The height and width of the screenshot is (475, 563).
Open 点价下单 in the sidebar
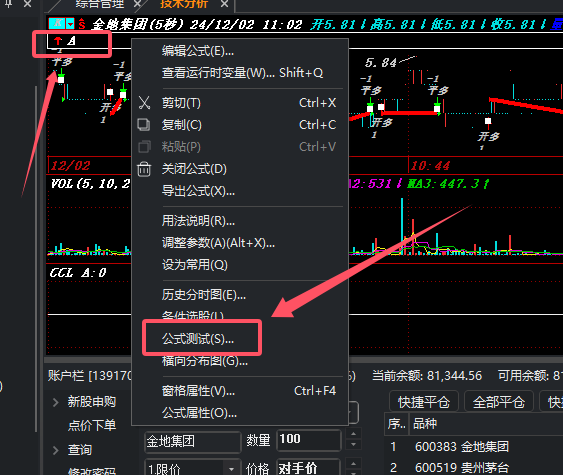tap(92, 425)
